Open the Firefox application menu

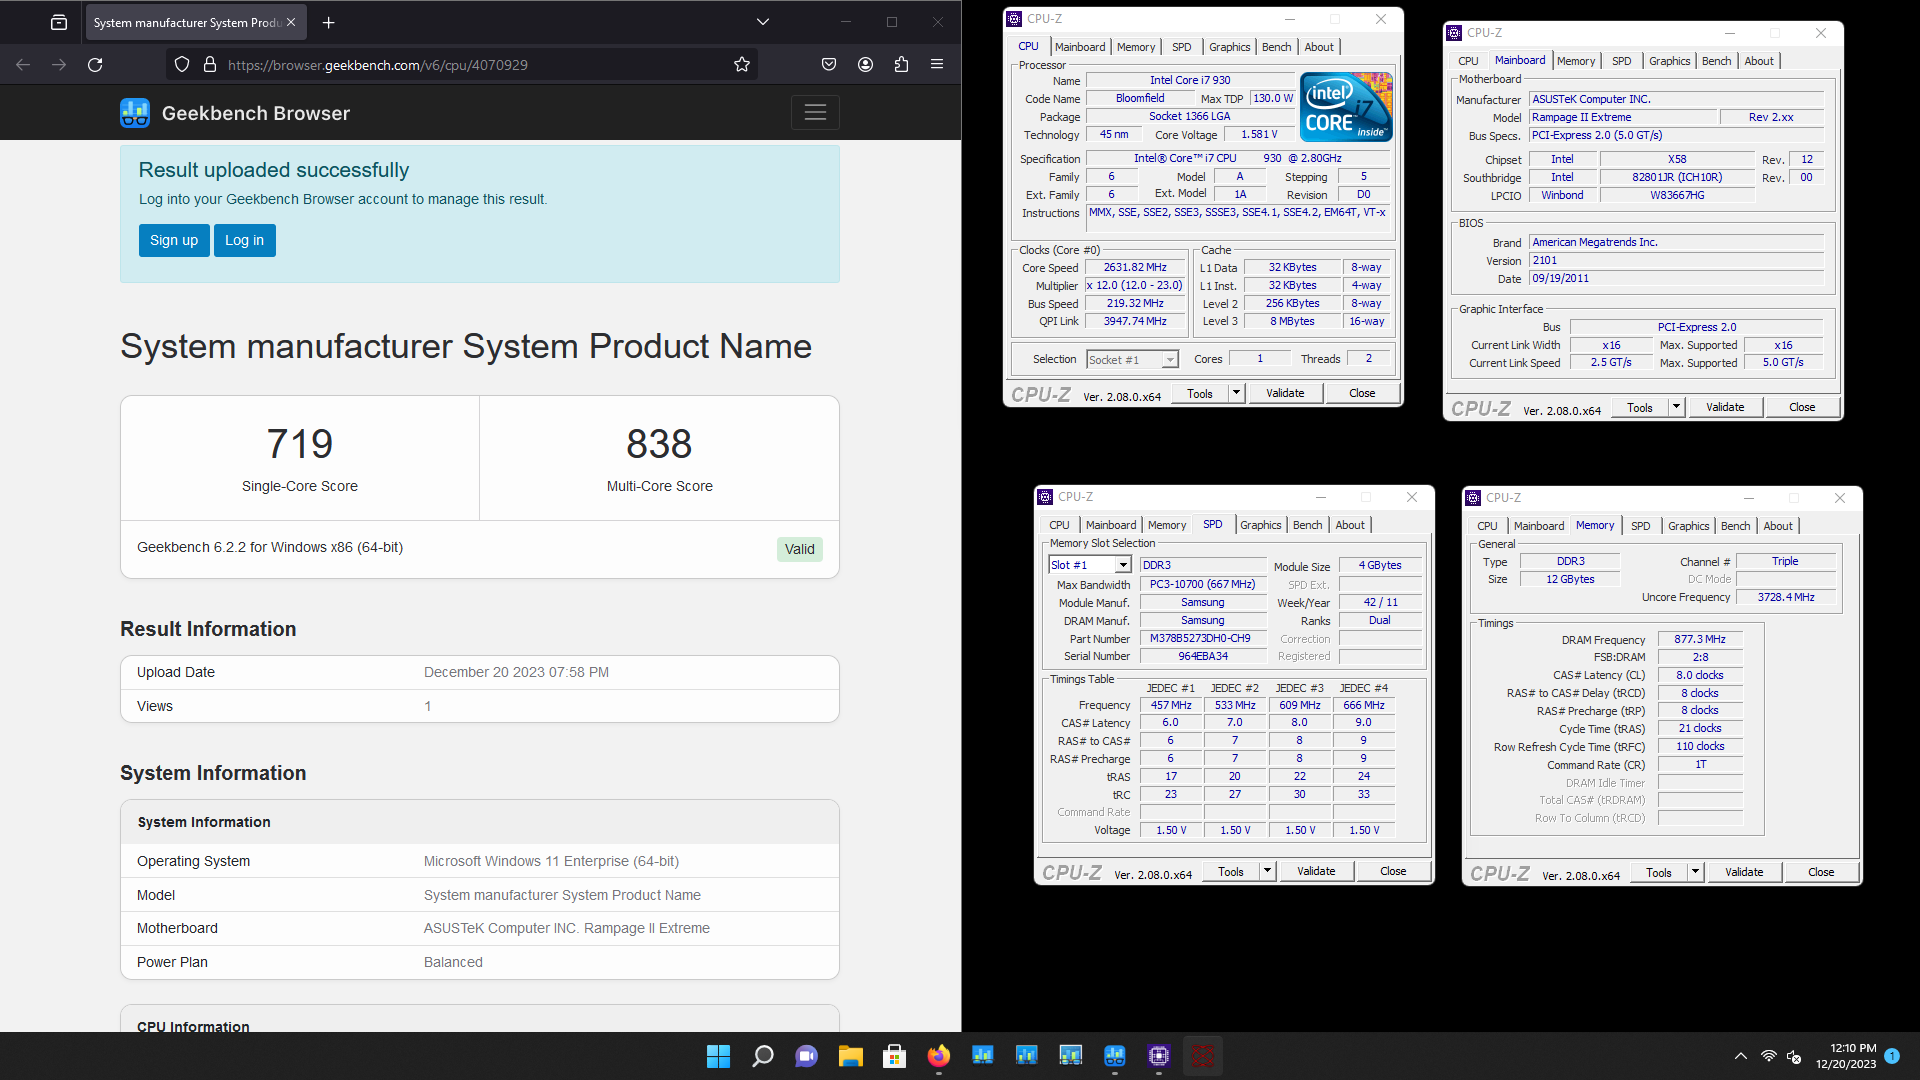click(937, 65)
